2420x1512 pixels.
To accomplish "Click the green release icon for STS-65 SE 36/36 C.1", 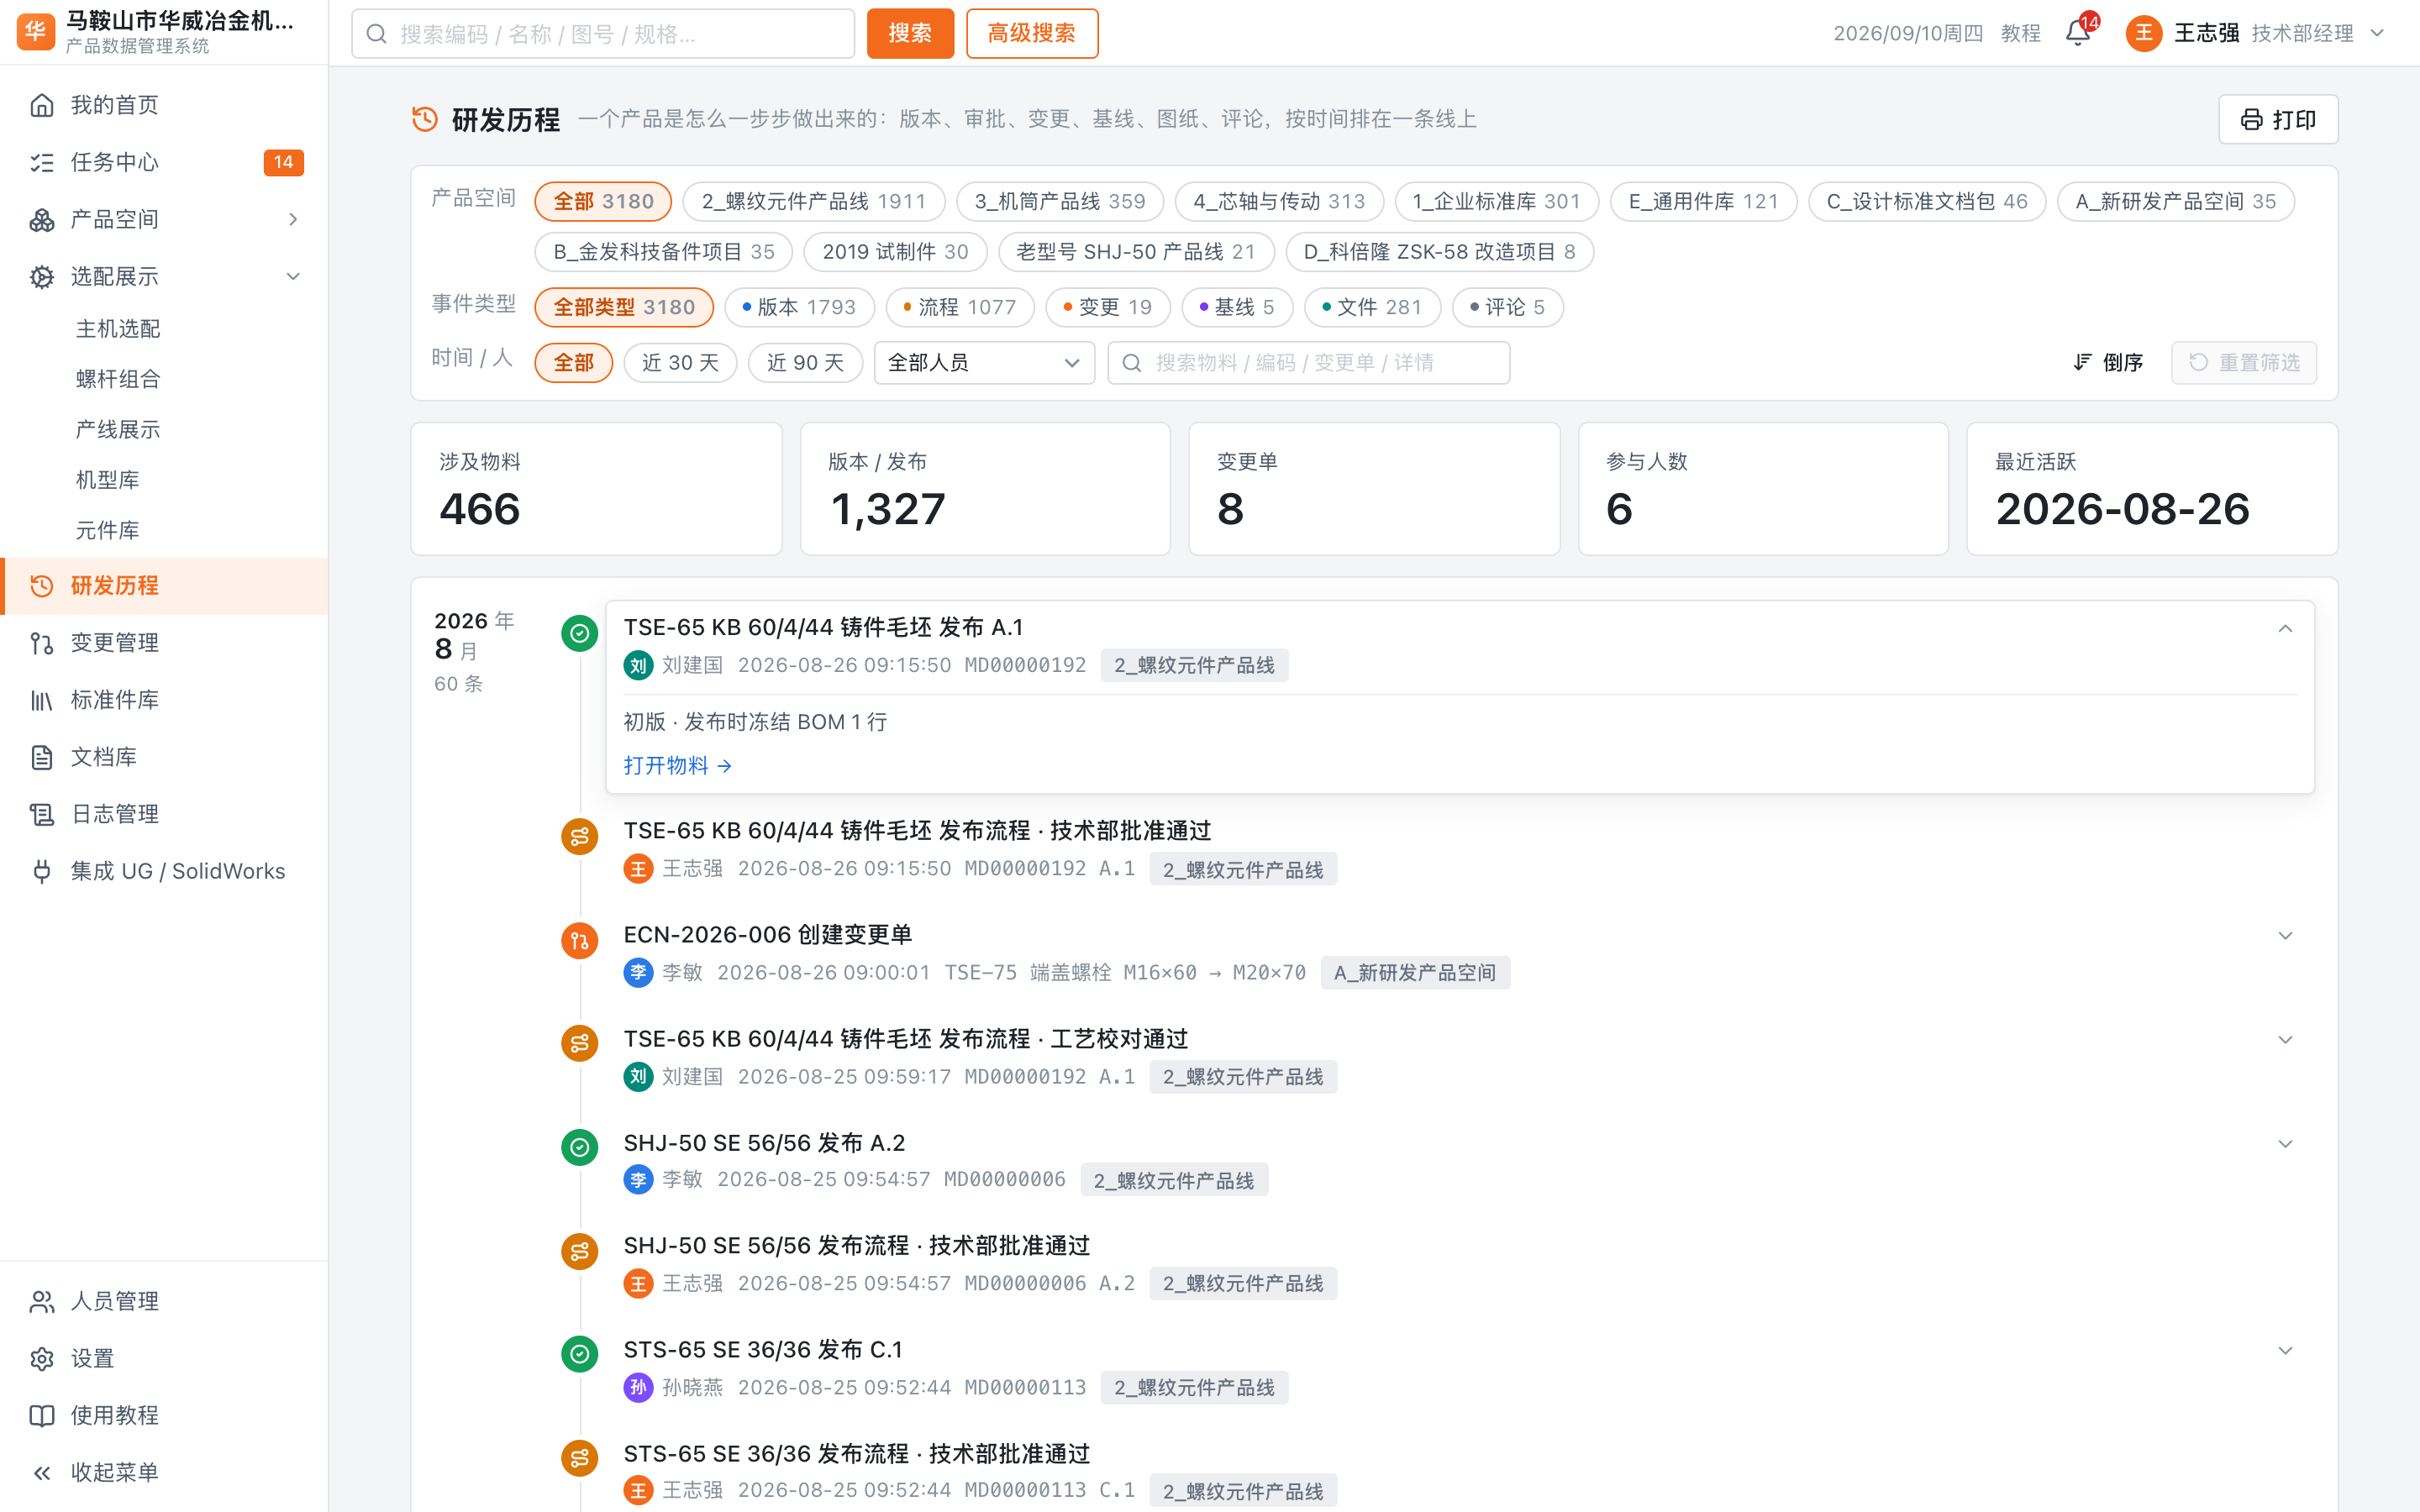I will [580, 1354].
